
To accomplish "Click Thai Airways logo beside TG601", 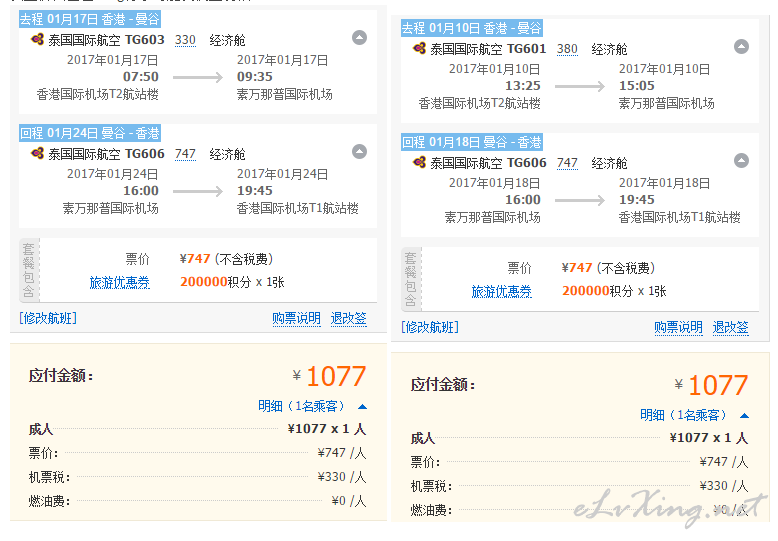I will coord(419,48).
